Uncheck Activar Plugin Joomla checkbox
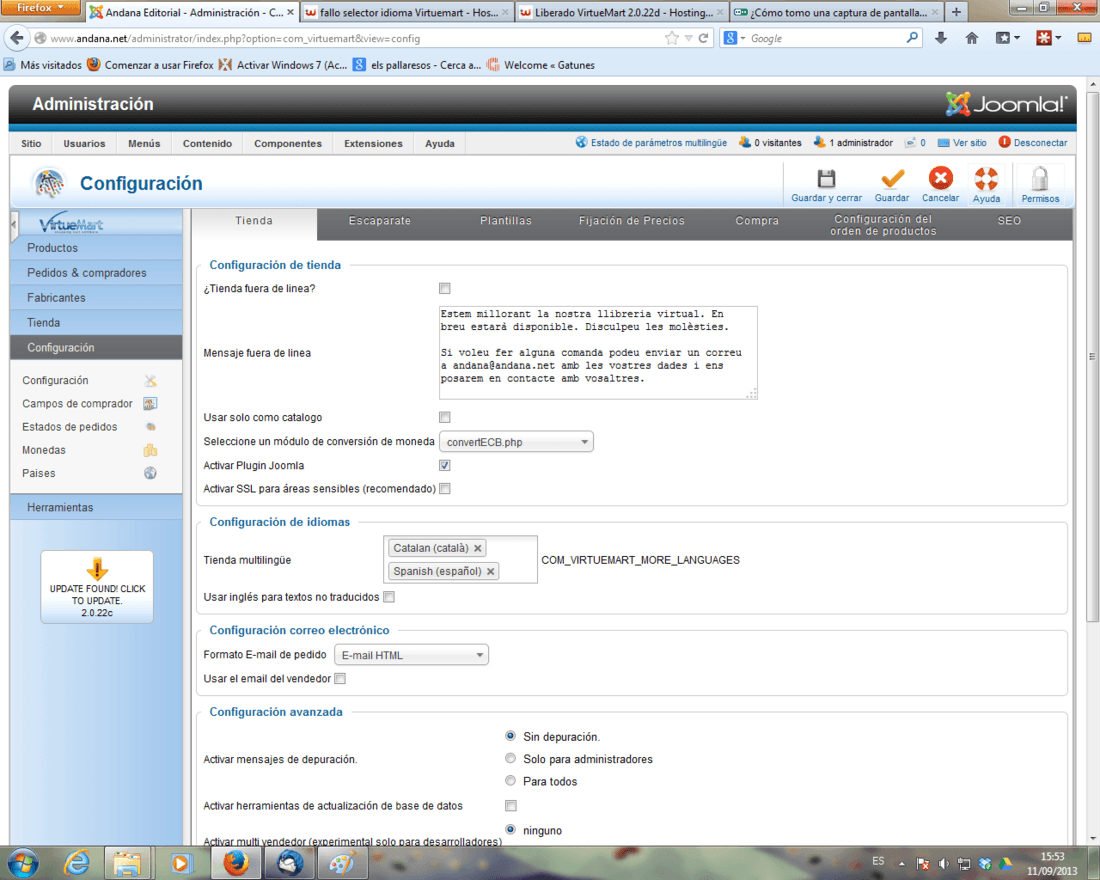Image resolution: width=1100 pixels, height=880 pixels. point(445,465)
